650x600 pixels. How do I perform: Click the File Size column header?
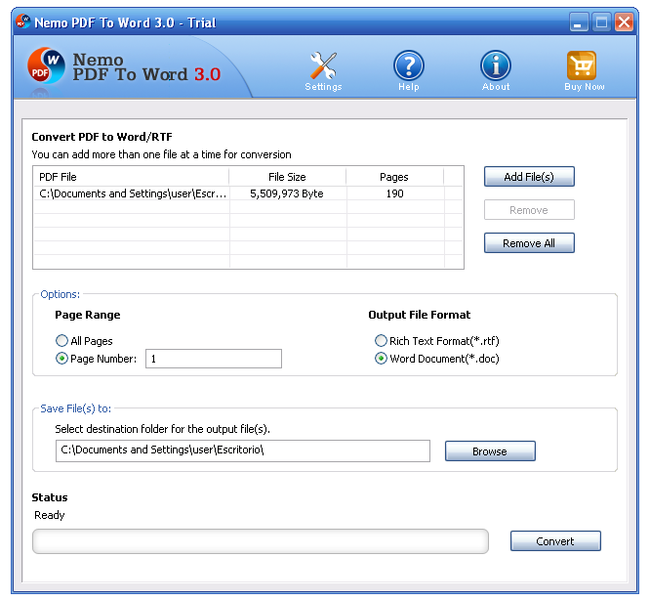click(x=287, y=177)
